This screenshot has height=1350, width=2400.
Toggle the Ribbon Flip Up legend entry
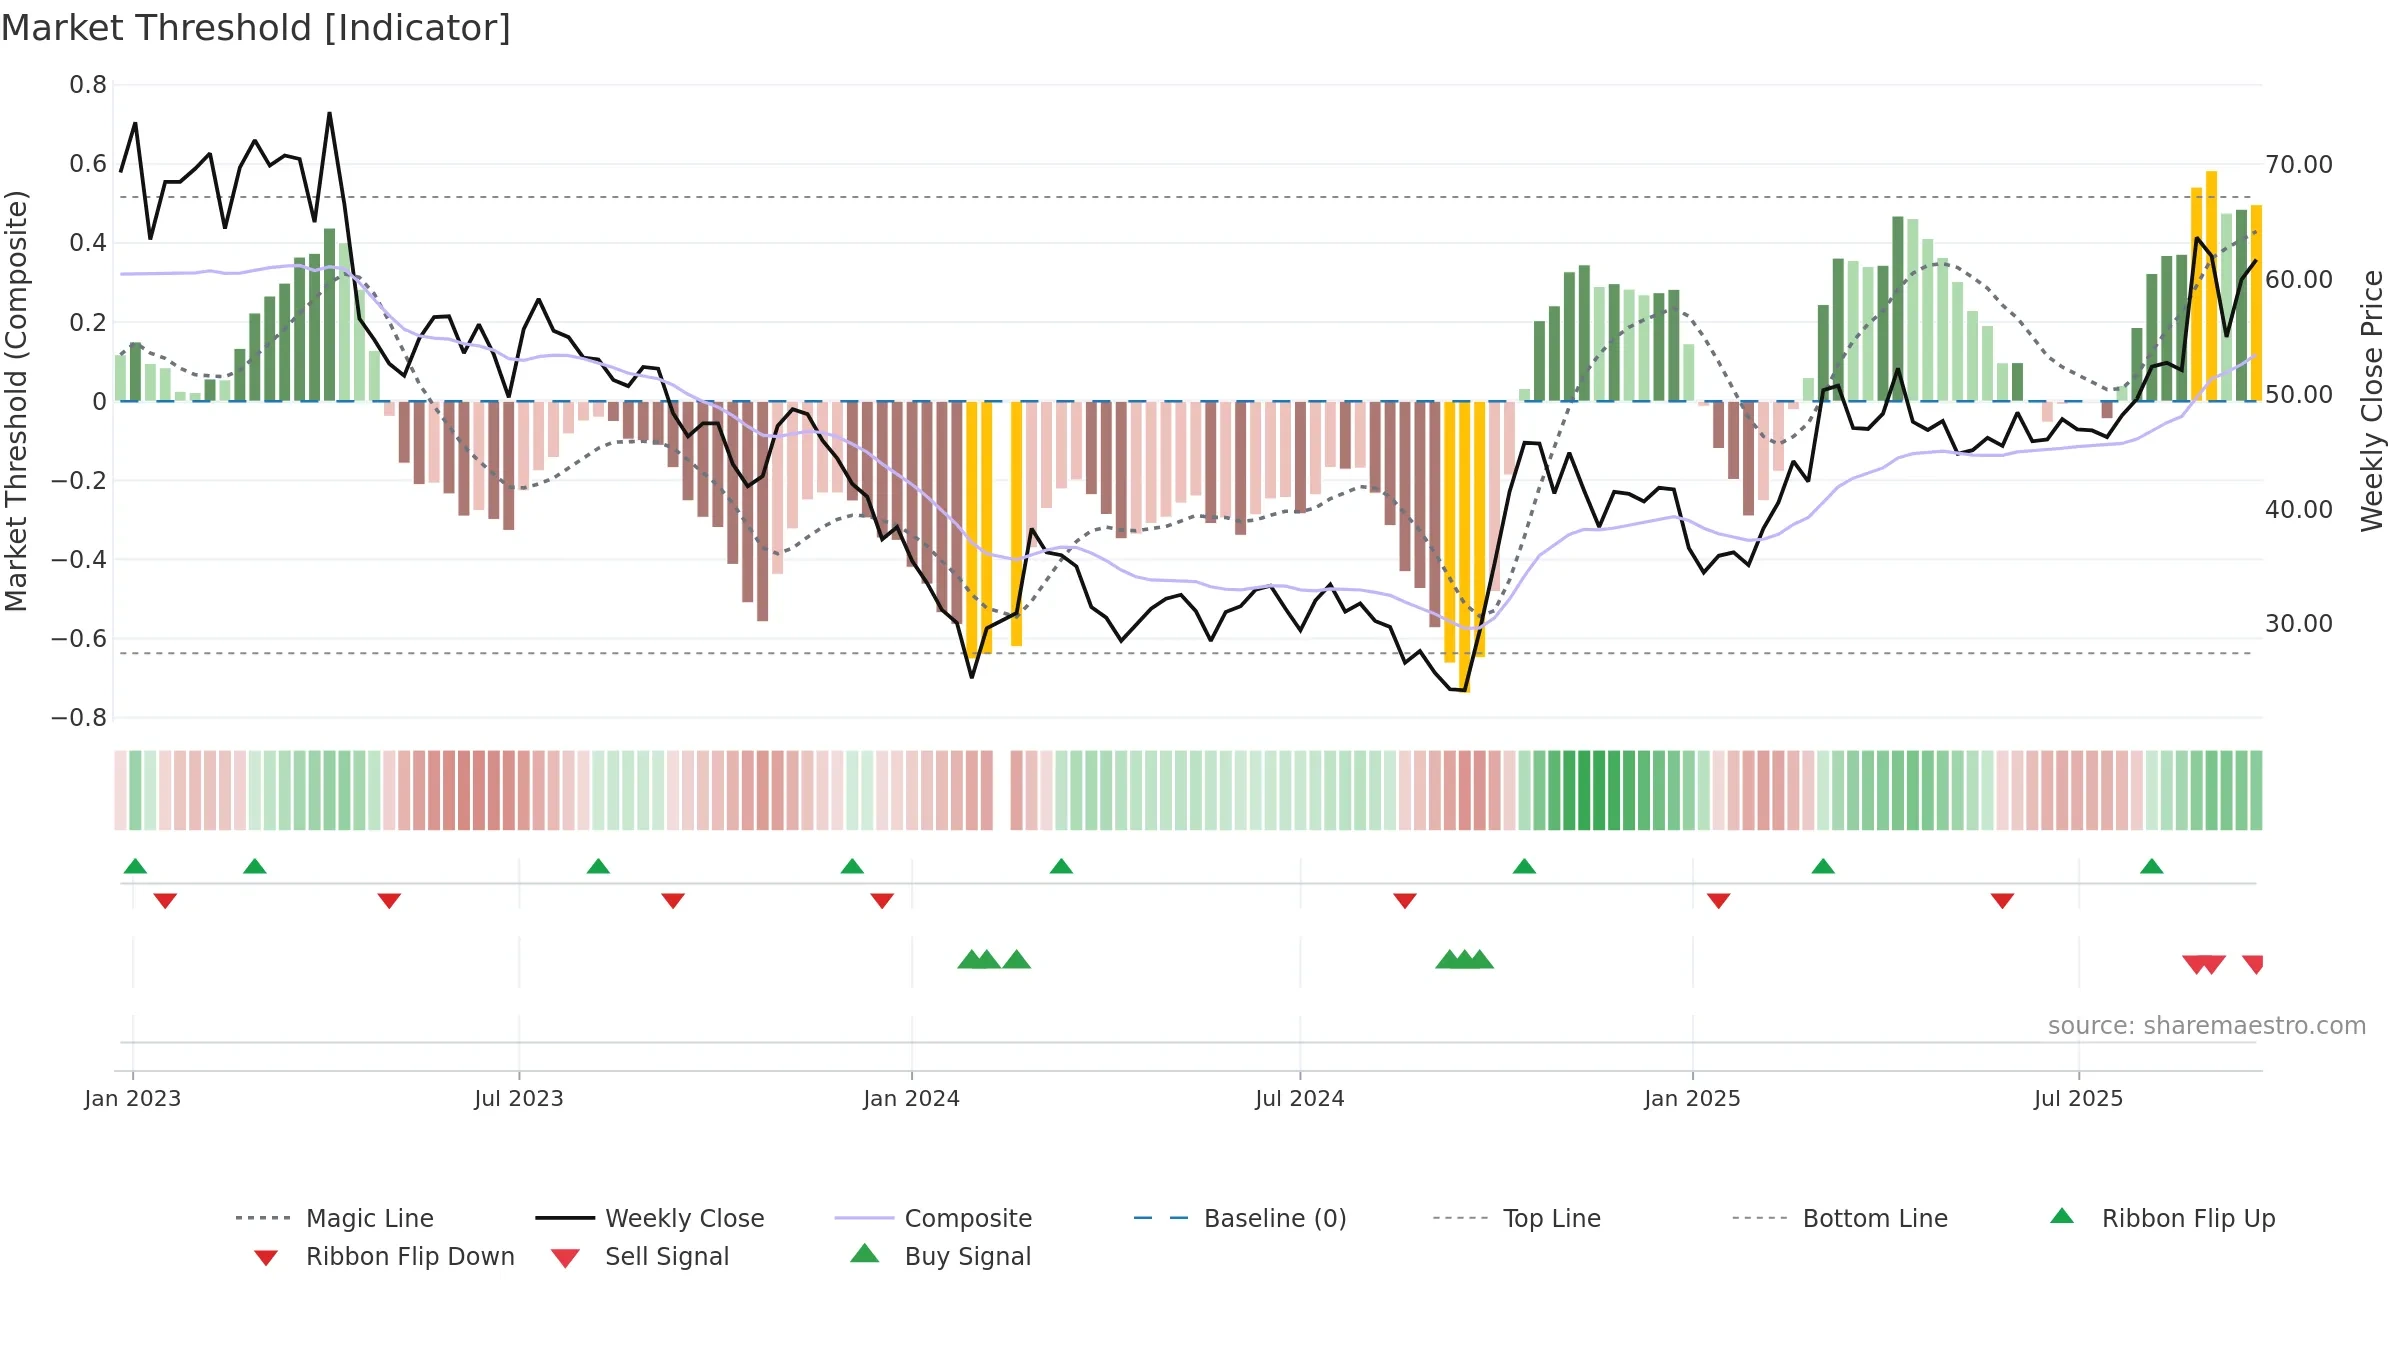point(2162,1218)
